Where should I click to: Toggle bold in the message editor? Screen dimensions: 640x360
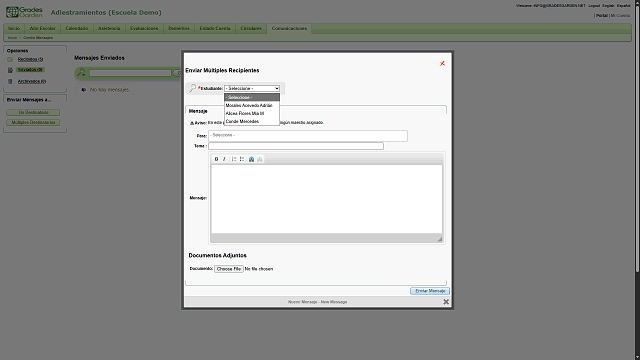pyautogui.click(x=216, y=159)
